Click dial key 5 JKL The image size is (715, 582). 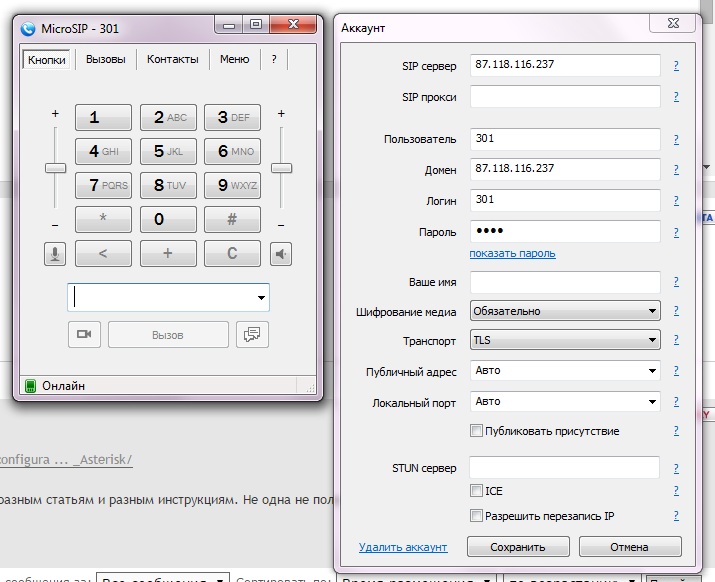pyautogui.click(x=168, y=151)
